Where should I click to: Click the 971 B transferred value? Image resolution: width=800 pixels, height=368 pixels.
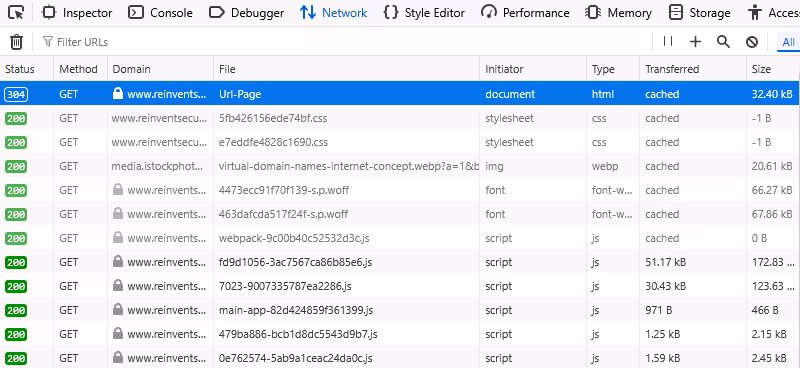(658, 310)
